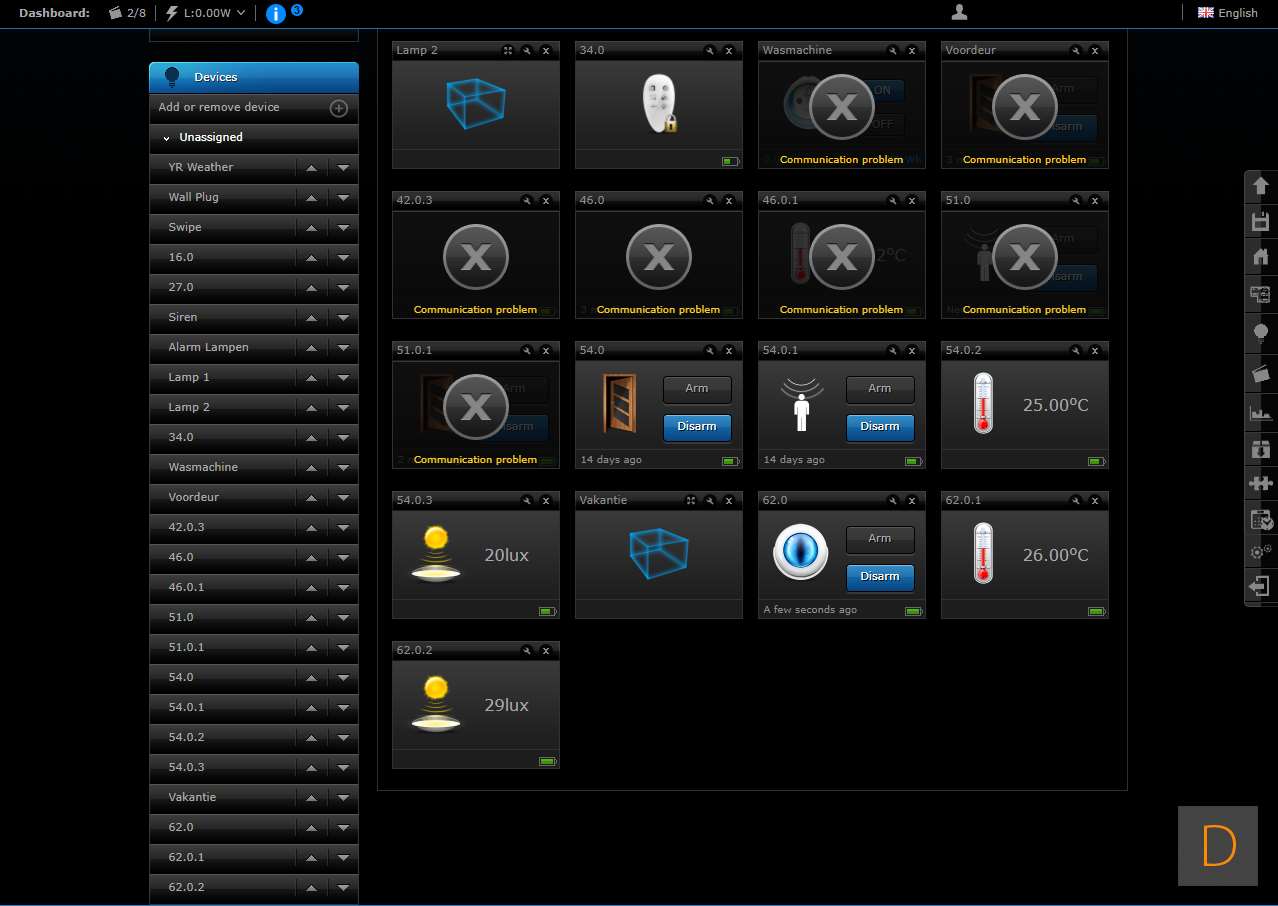
Task: Click the X overlay on the 46.0 widget
Action: coord(659,257)
